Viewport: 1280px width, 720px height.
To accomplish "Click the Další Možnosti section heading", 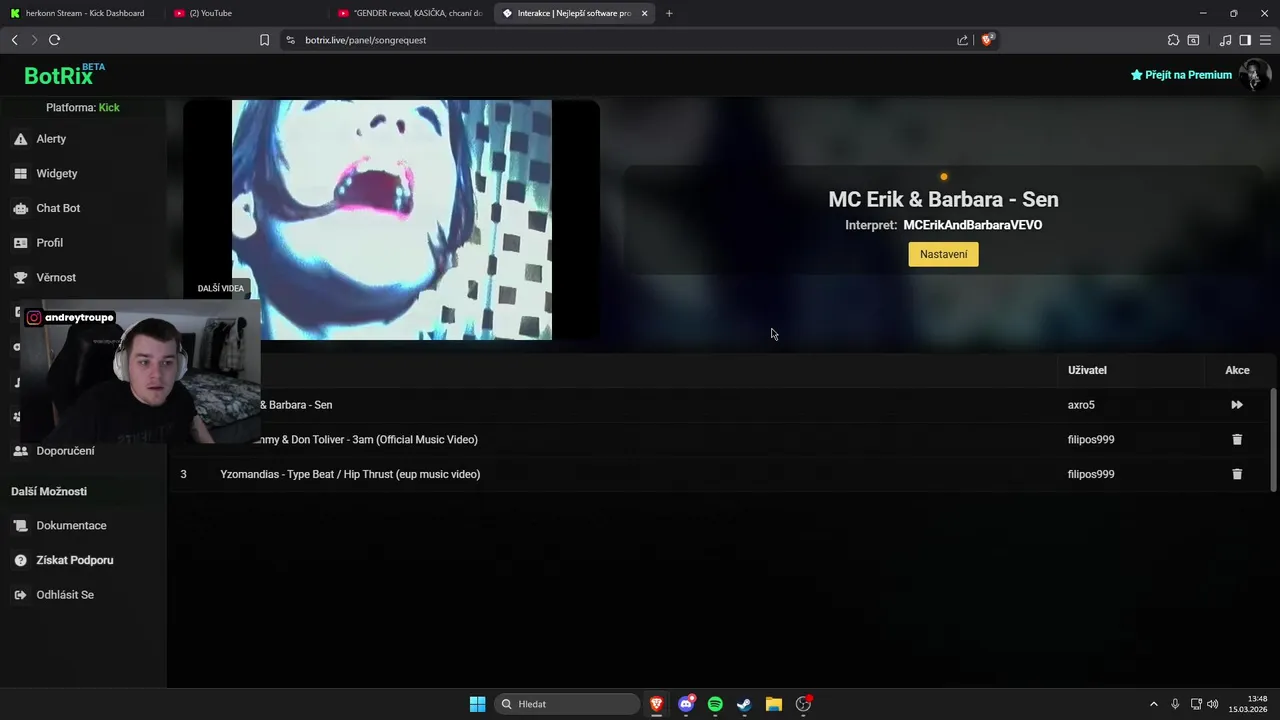I will [49, 492].
